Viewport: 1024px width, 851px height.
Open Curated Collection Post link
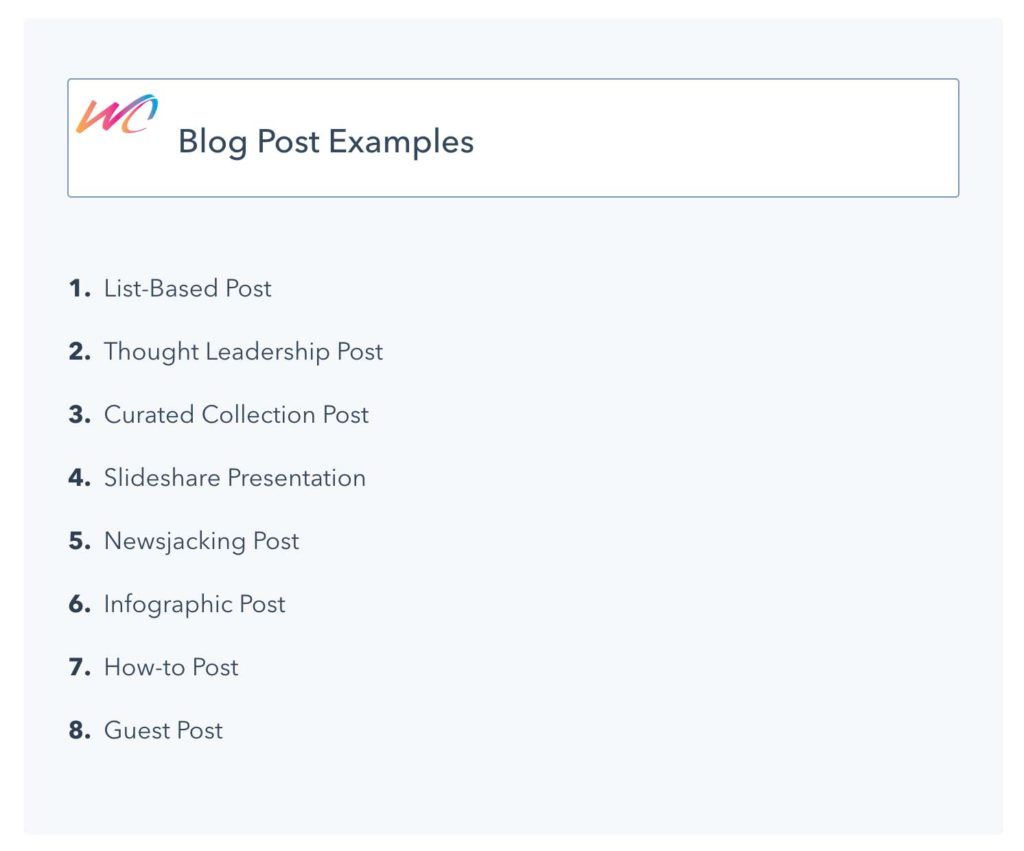(236, 415)
